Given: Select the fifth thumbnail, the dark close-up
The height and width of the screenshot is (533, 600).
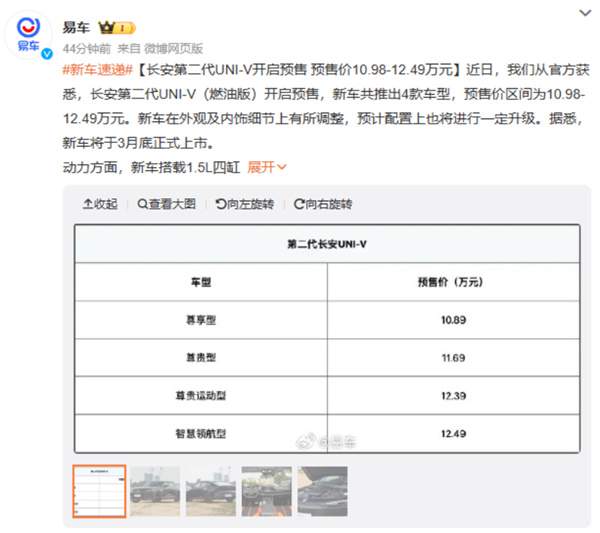Looking at the screenshot, I should 323,491.
